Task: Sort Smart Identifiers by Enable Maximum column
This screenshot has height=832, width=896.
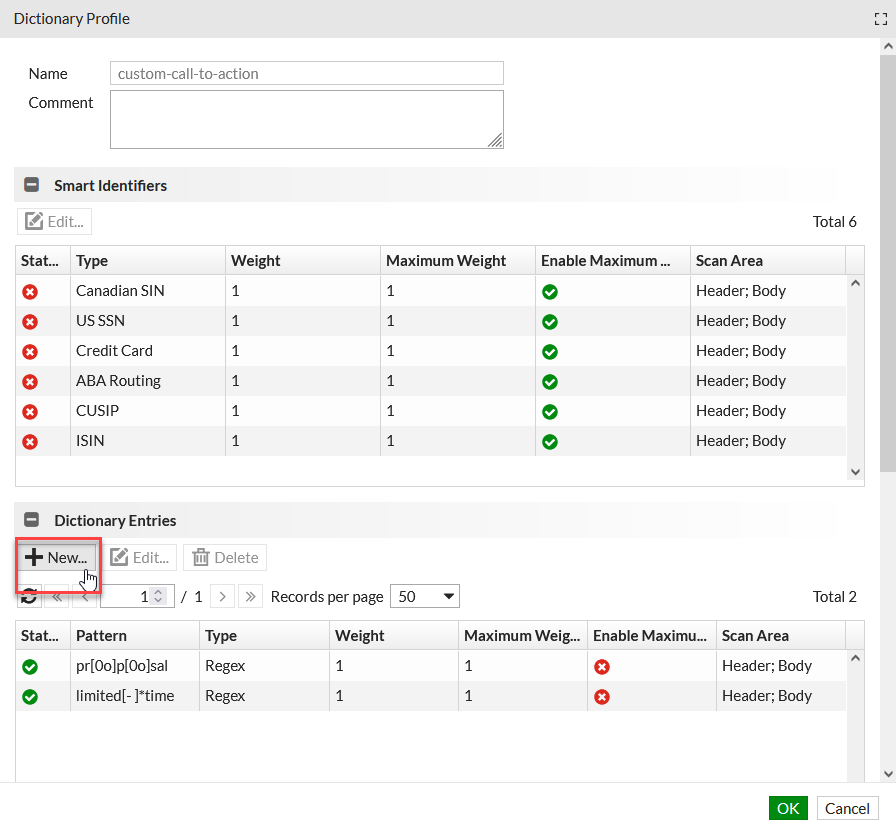Action: 613,261
